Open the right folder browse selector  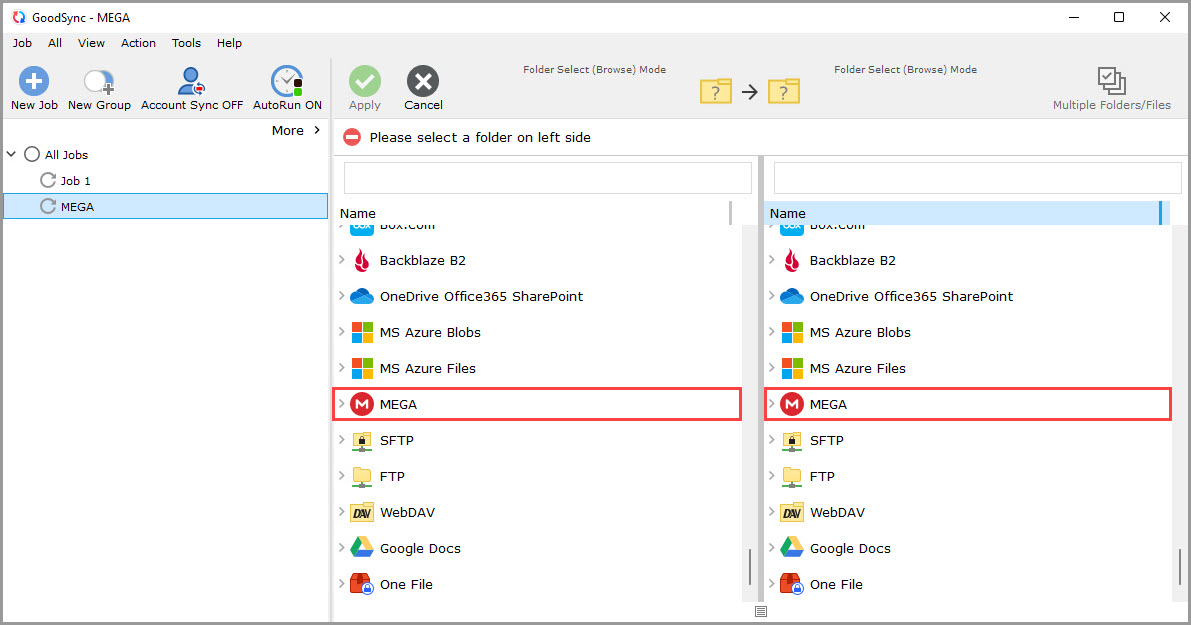pos(784,91)
